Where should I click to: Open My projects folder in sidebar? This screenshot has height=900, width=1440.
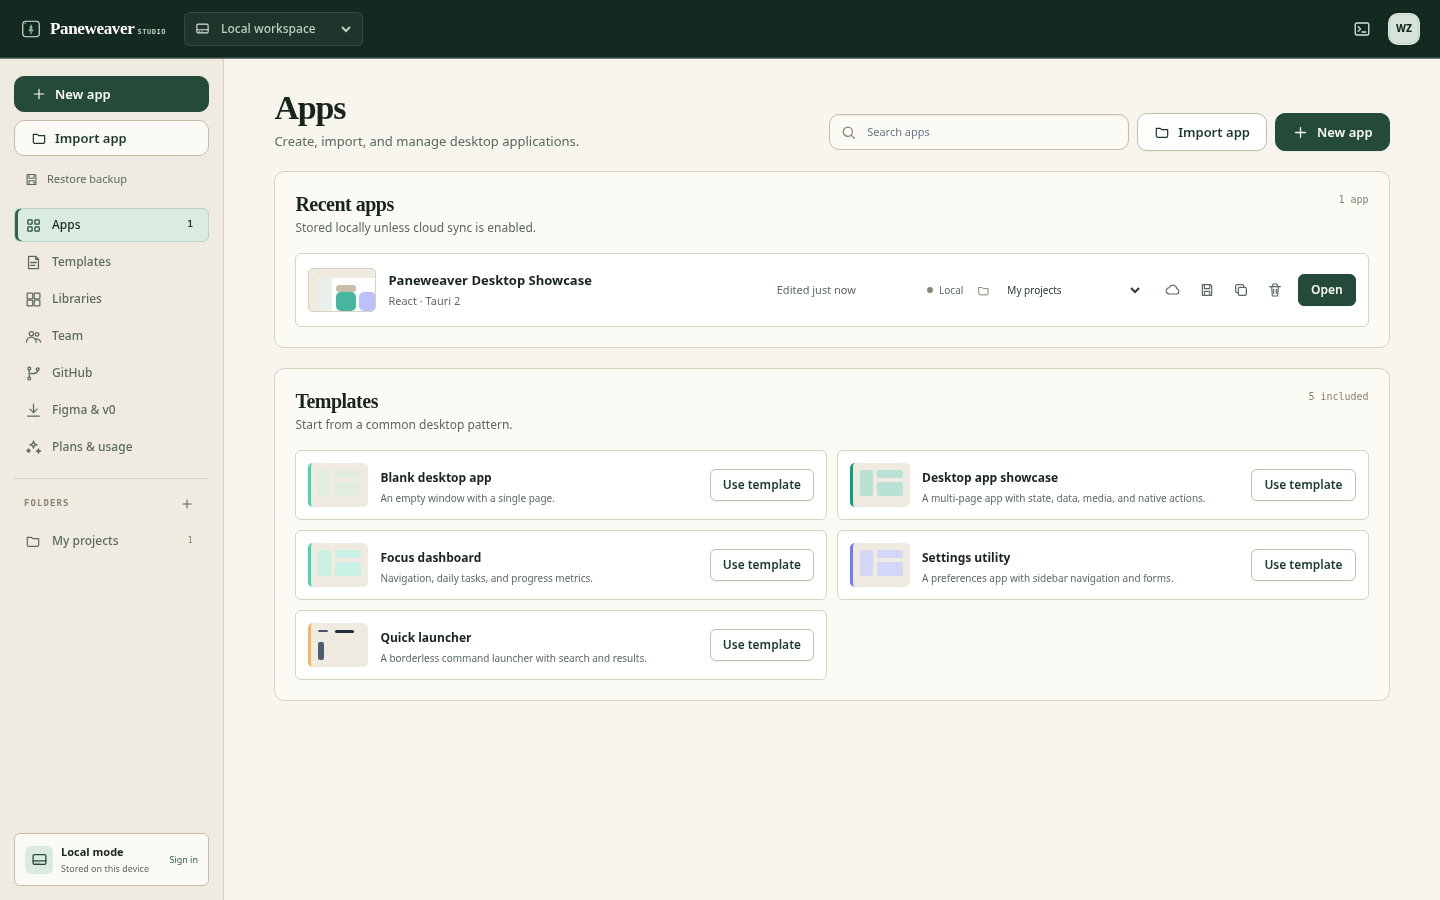tap(111, 541)
